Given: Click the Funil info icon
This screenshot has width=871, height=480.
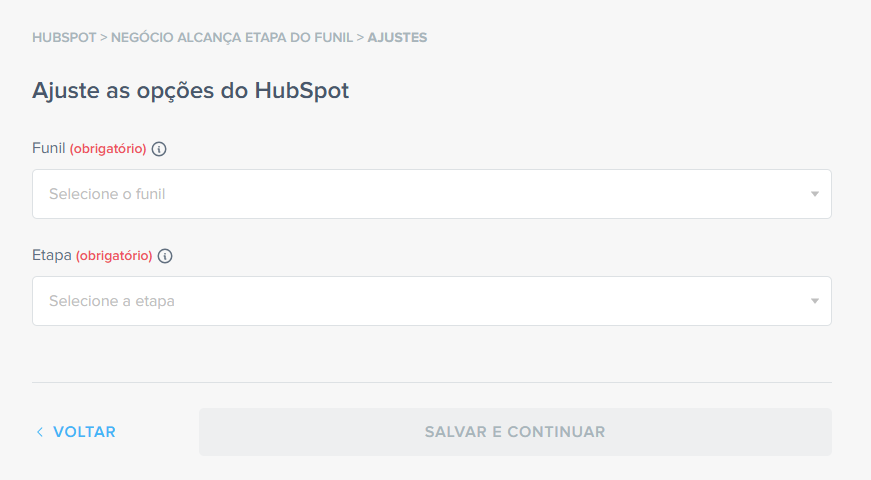Looking at the screenshot, I should pos(159,149).
